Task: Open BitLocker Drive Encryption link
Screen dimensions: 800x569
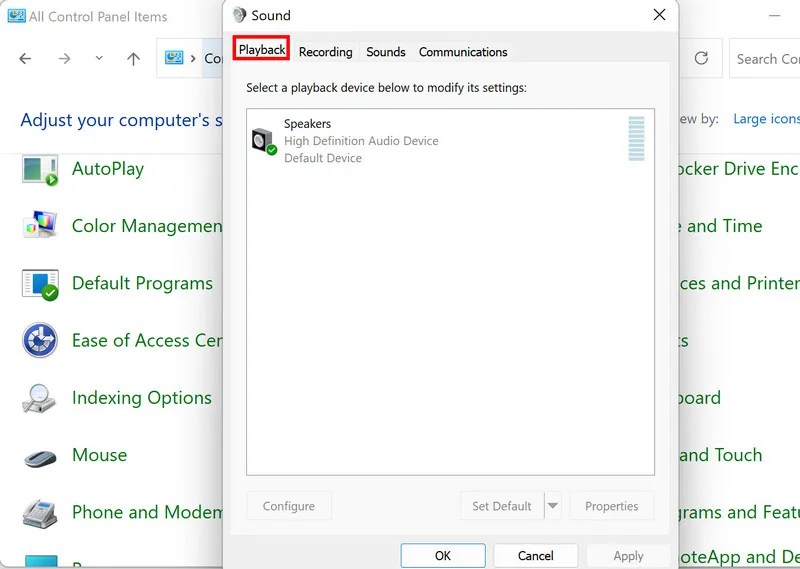Action: pyautogui.click(x=739, y=169)
